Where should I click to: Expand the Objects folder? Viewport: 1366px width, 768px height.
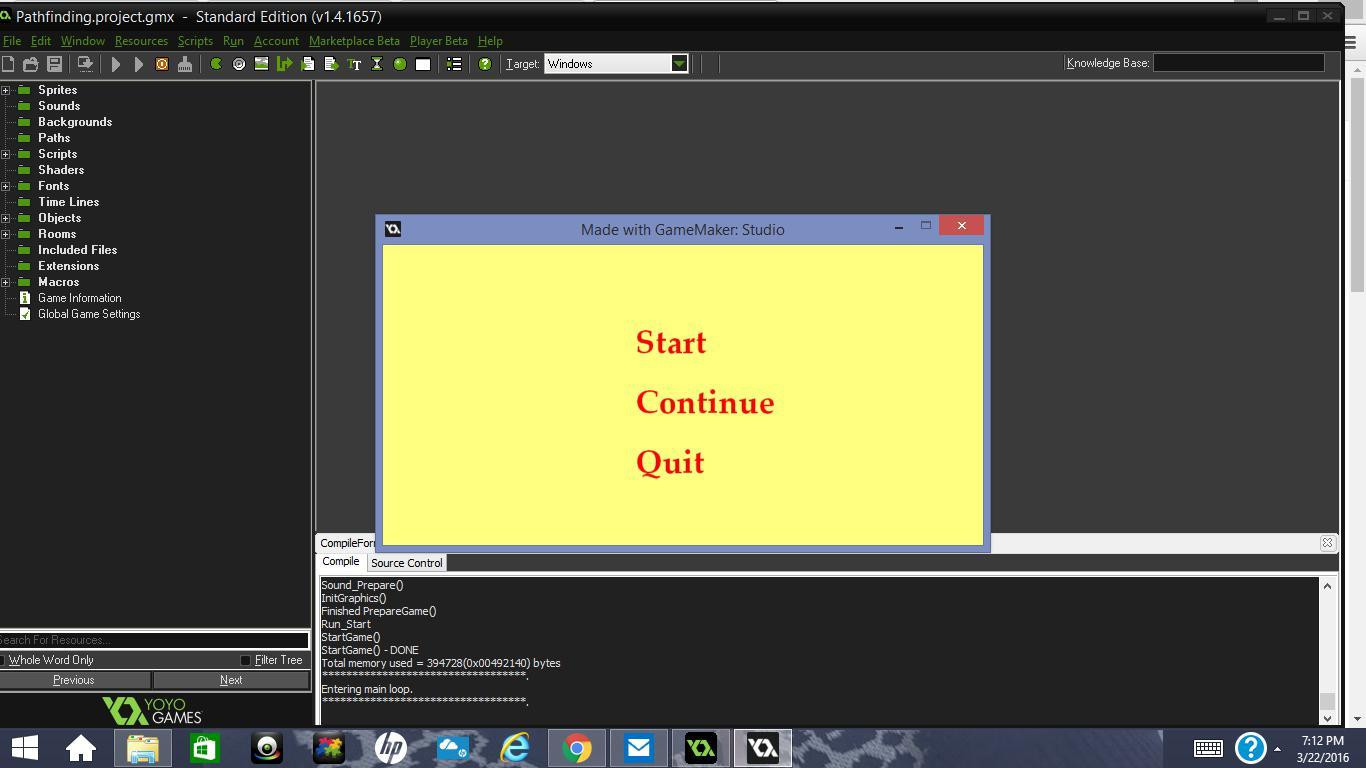(x=6, y=218)
